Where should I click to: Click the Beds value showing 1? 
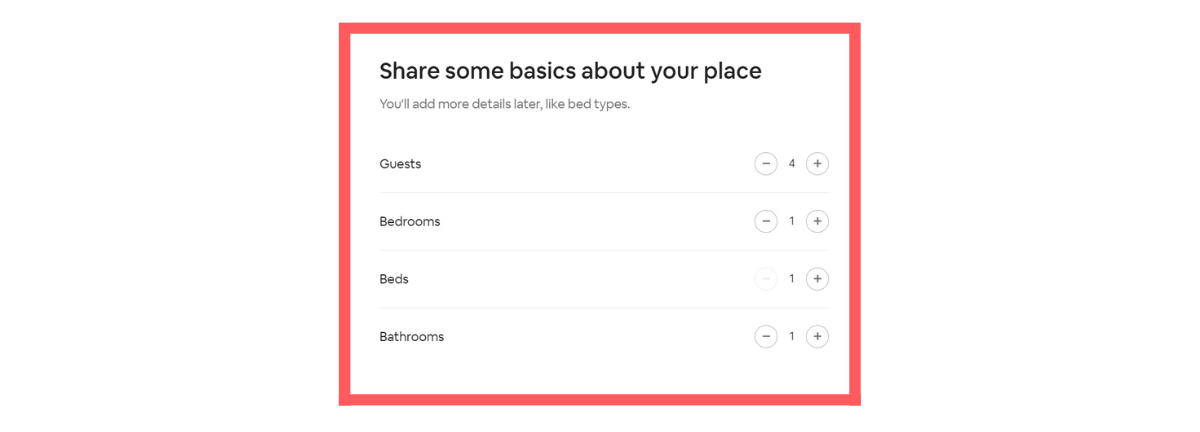792,279
